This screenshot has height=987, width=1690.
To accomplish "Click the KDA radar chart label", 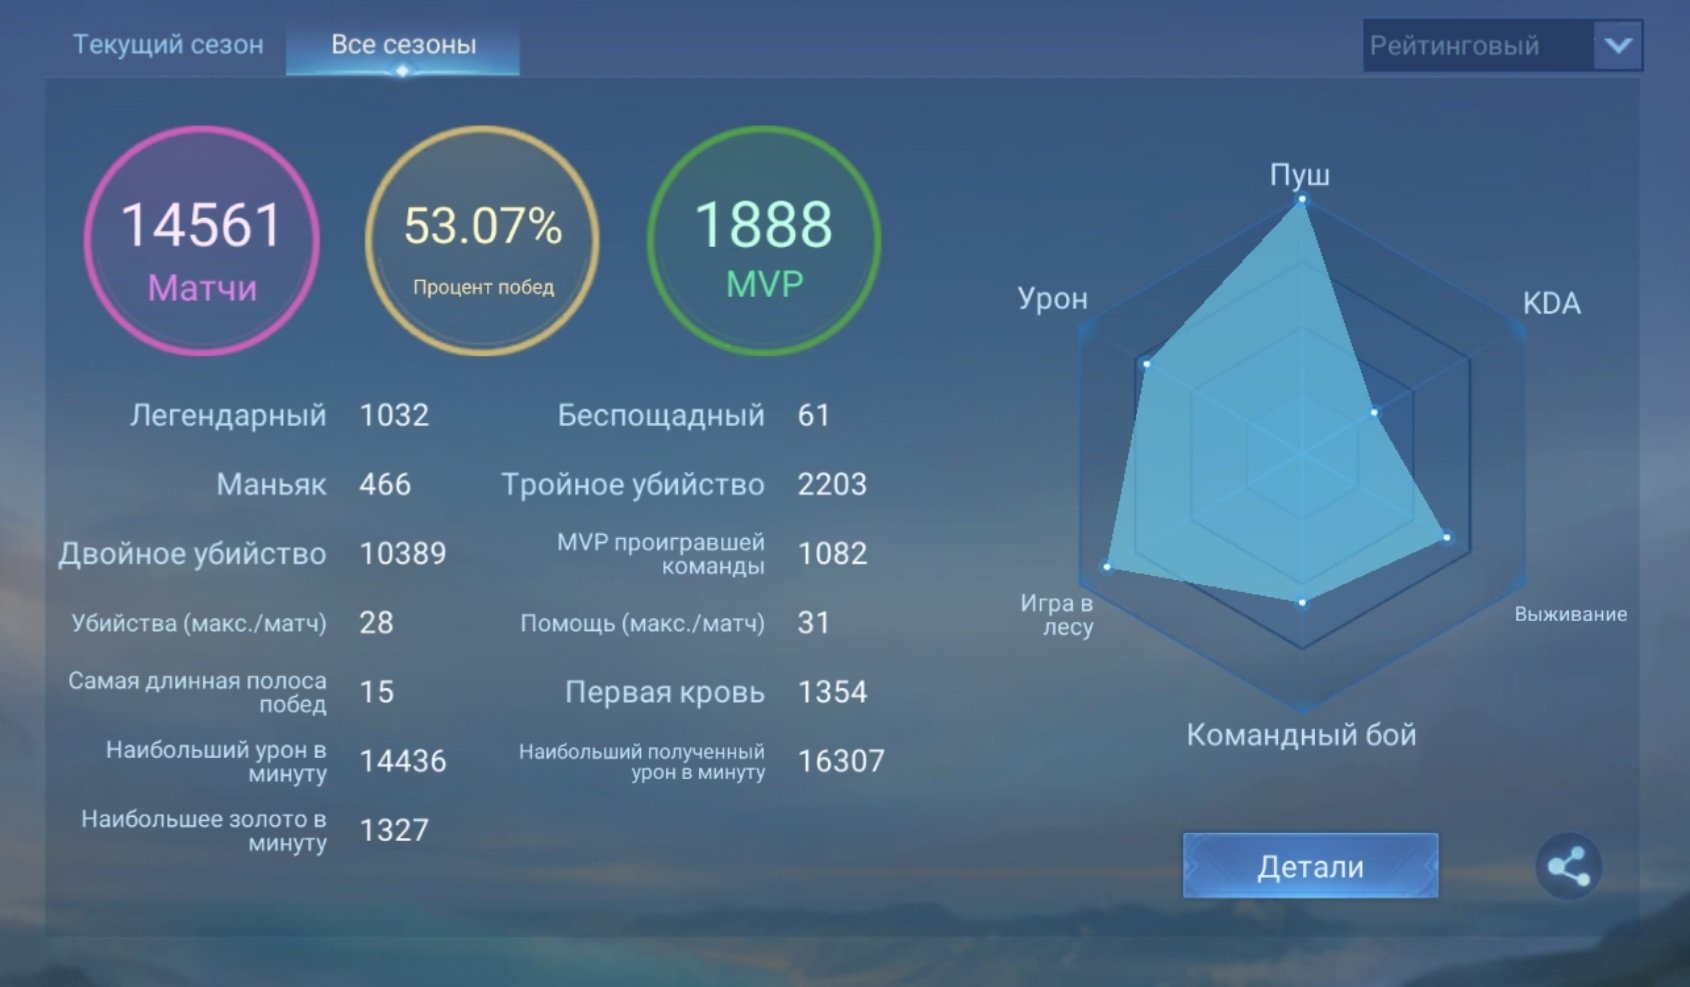I will click(x=1551, y=303).
